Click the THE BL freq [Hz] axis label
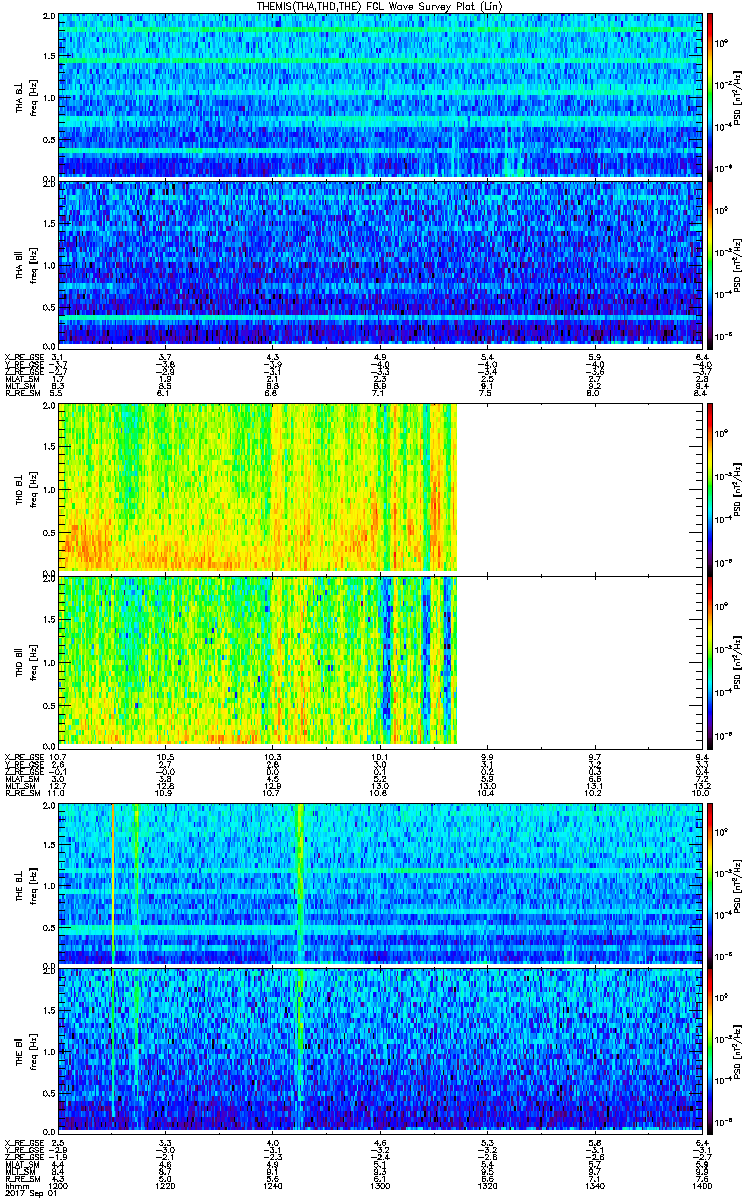The width and height of the screenshot is (750, 1200). (x=32, y=885)
